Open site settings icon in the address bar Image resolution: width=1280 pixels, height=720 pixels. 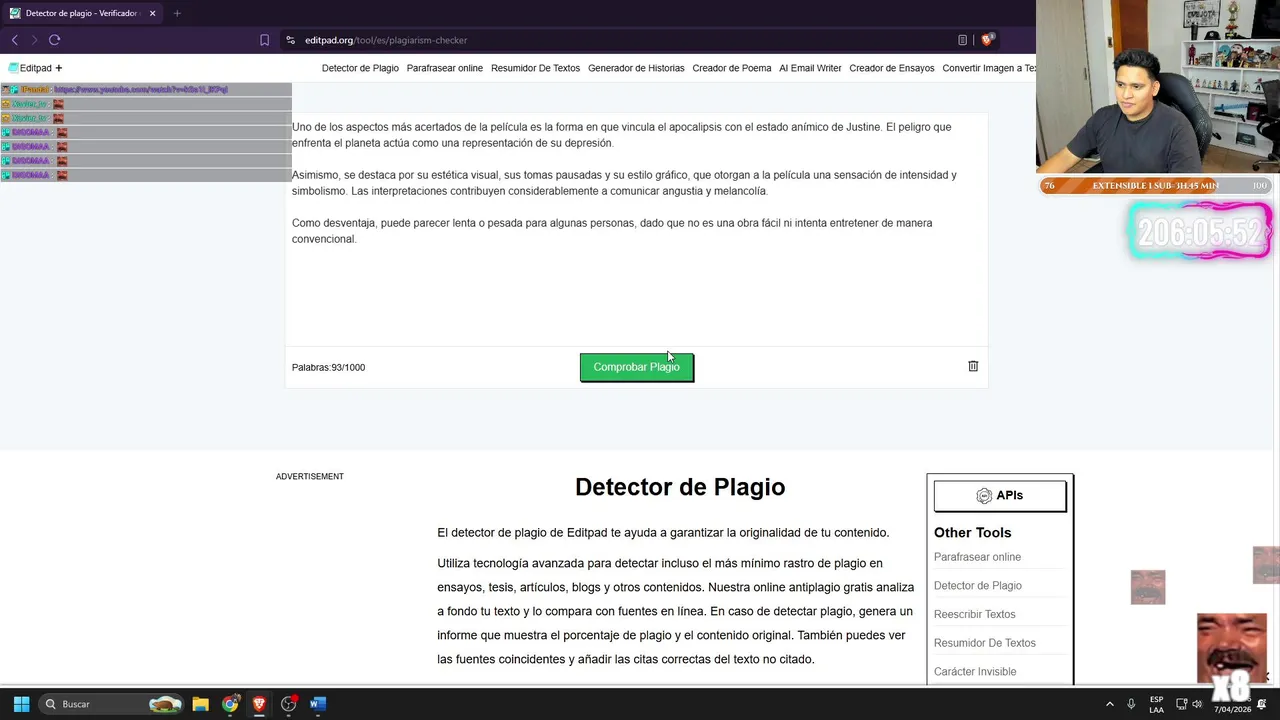pos(290,40)
